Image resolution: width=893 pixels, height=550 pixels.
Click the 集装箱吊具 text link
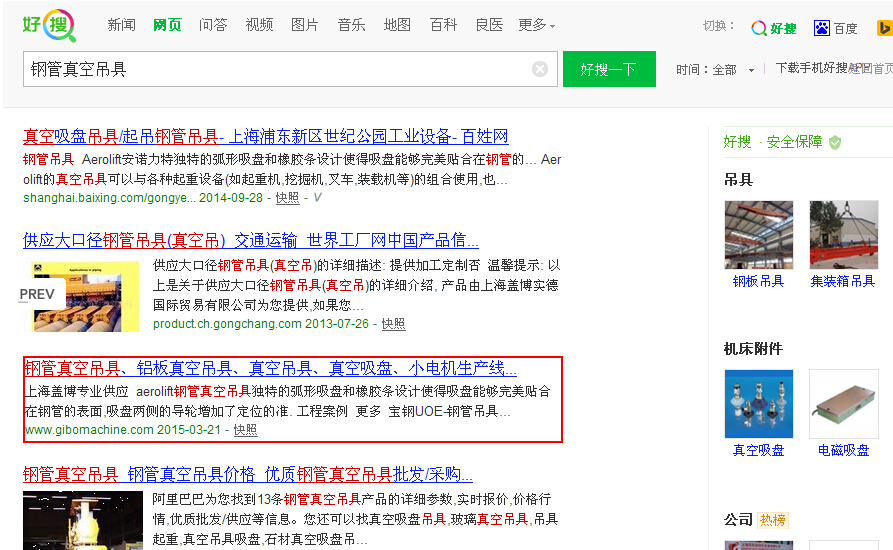(x=843, y=281)
